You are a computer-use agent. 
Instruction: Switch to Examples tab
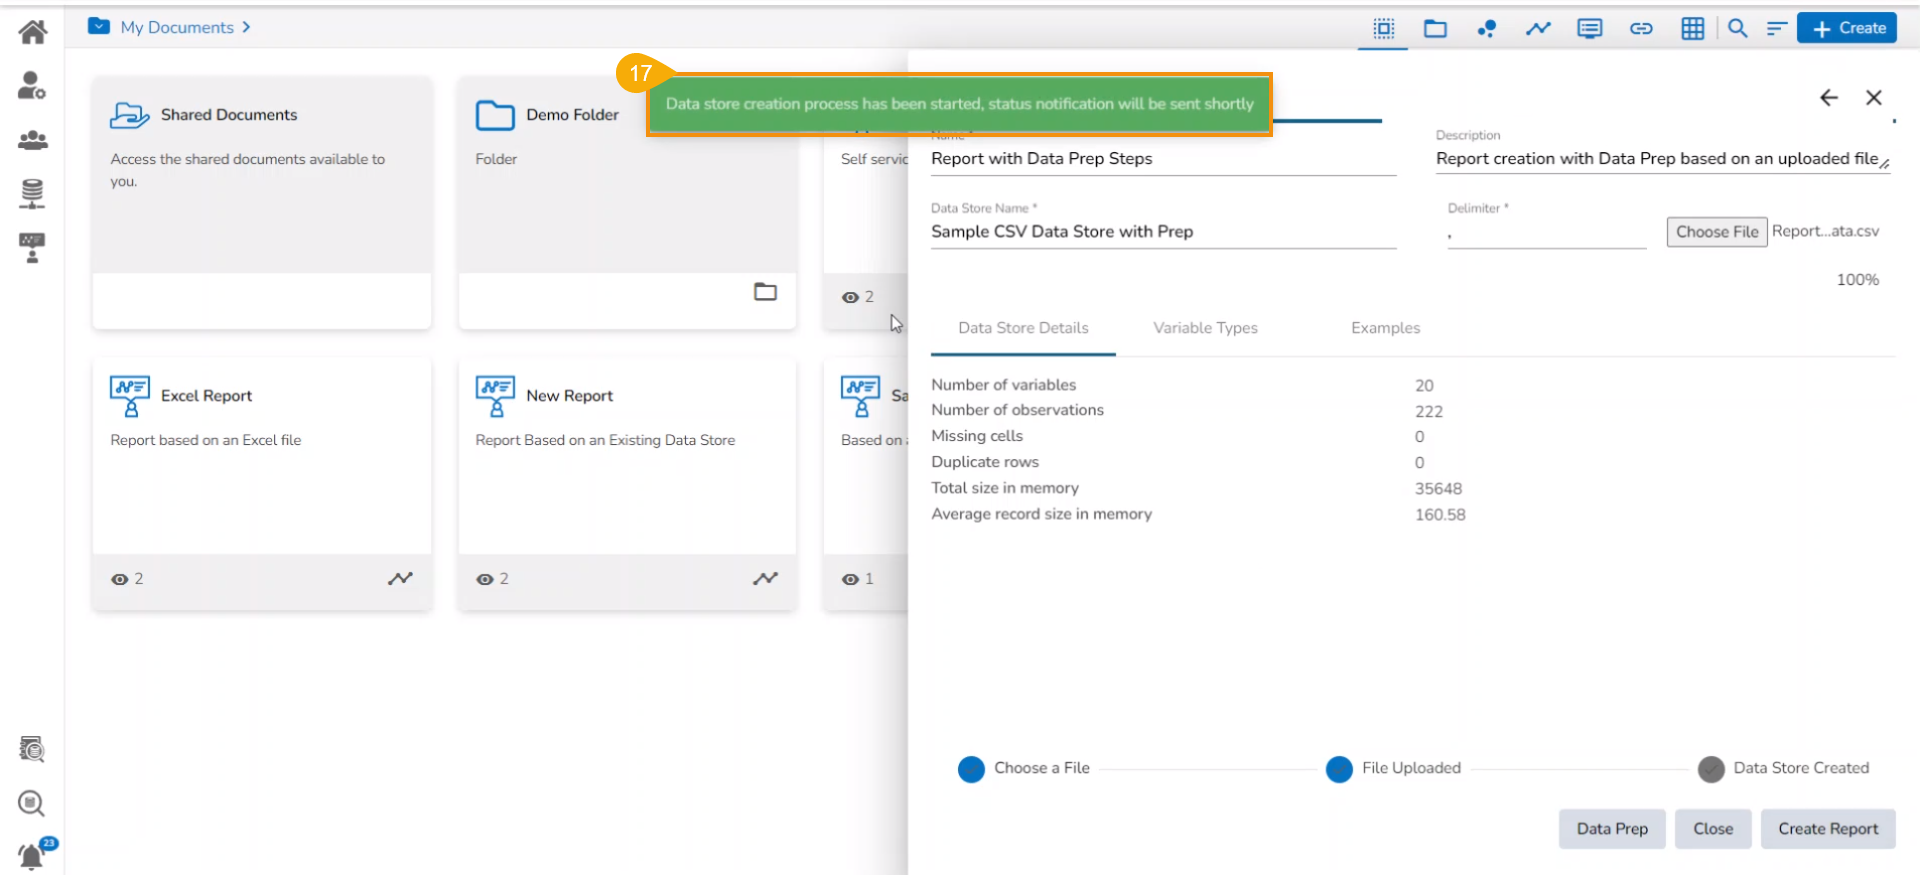(x=1385, y=328)
